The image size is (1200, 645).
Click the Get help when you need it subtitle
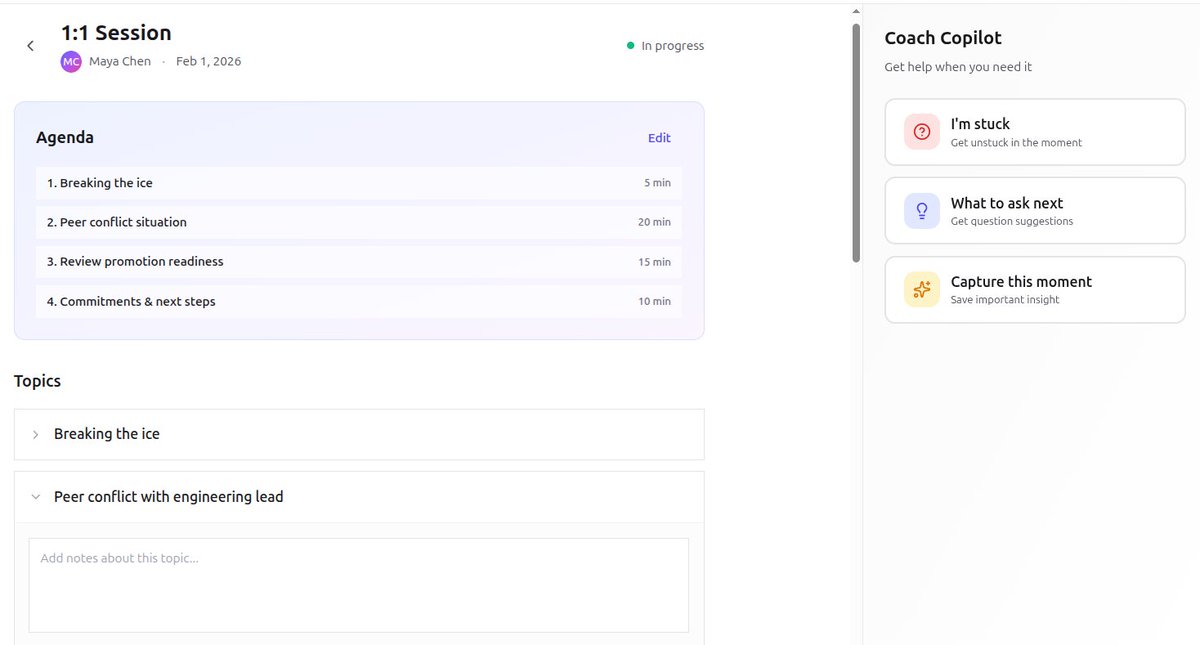click(958, 67)
